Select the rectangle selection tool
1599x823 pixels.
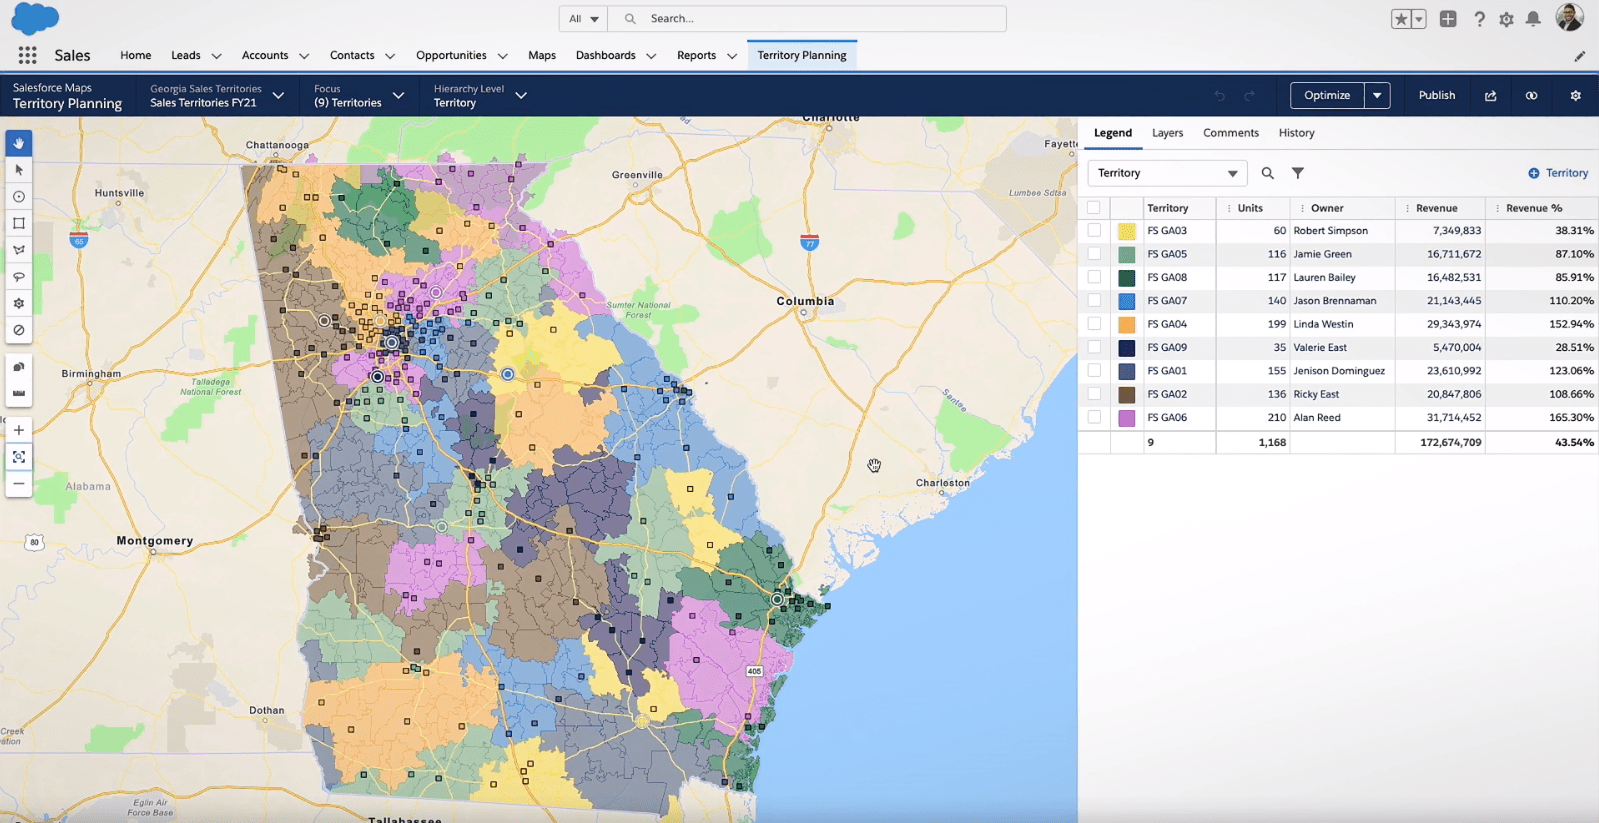point(19,223)
